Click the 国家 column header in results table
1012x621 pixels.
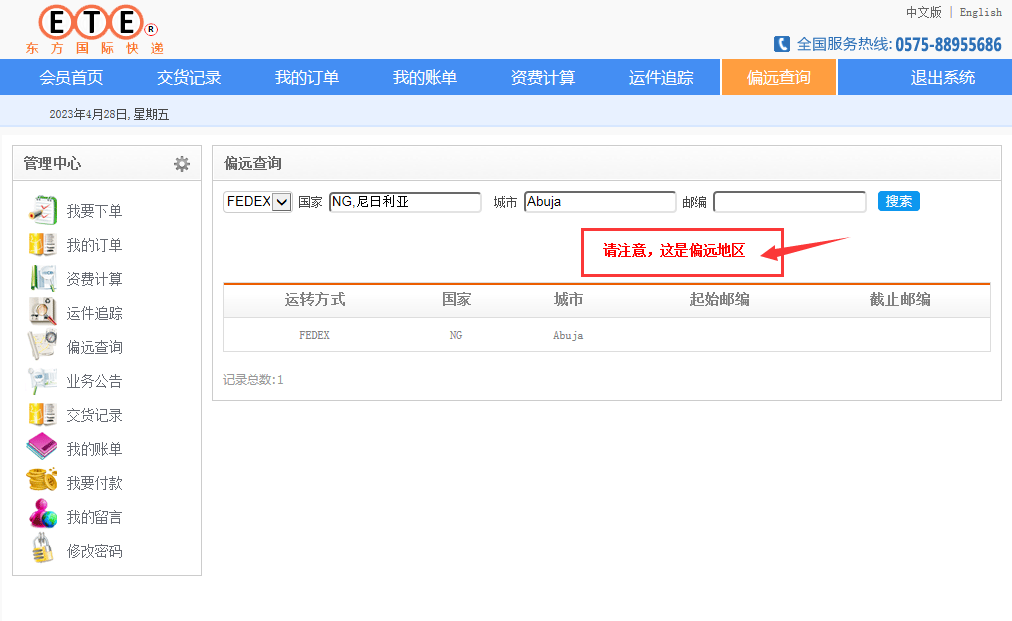pos(456,300)
